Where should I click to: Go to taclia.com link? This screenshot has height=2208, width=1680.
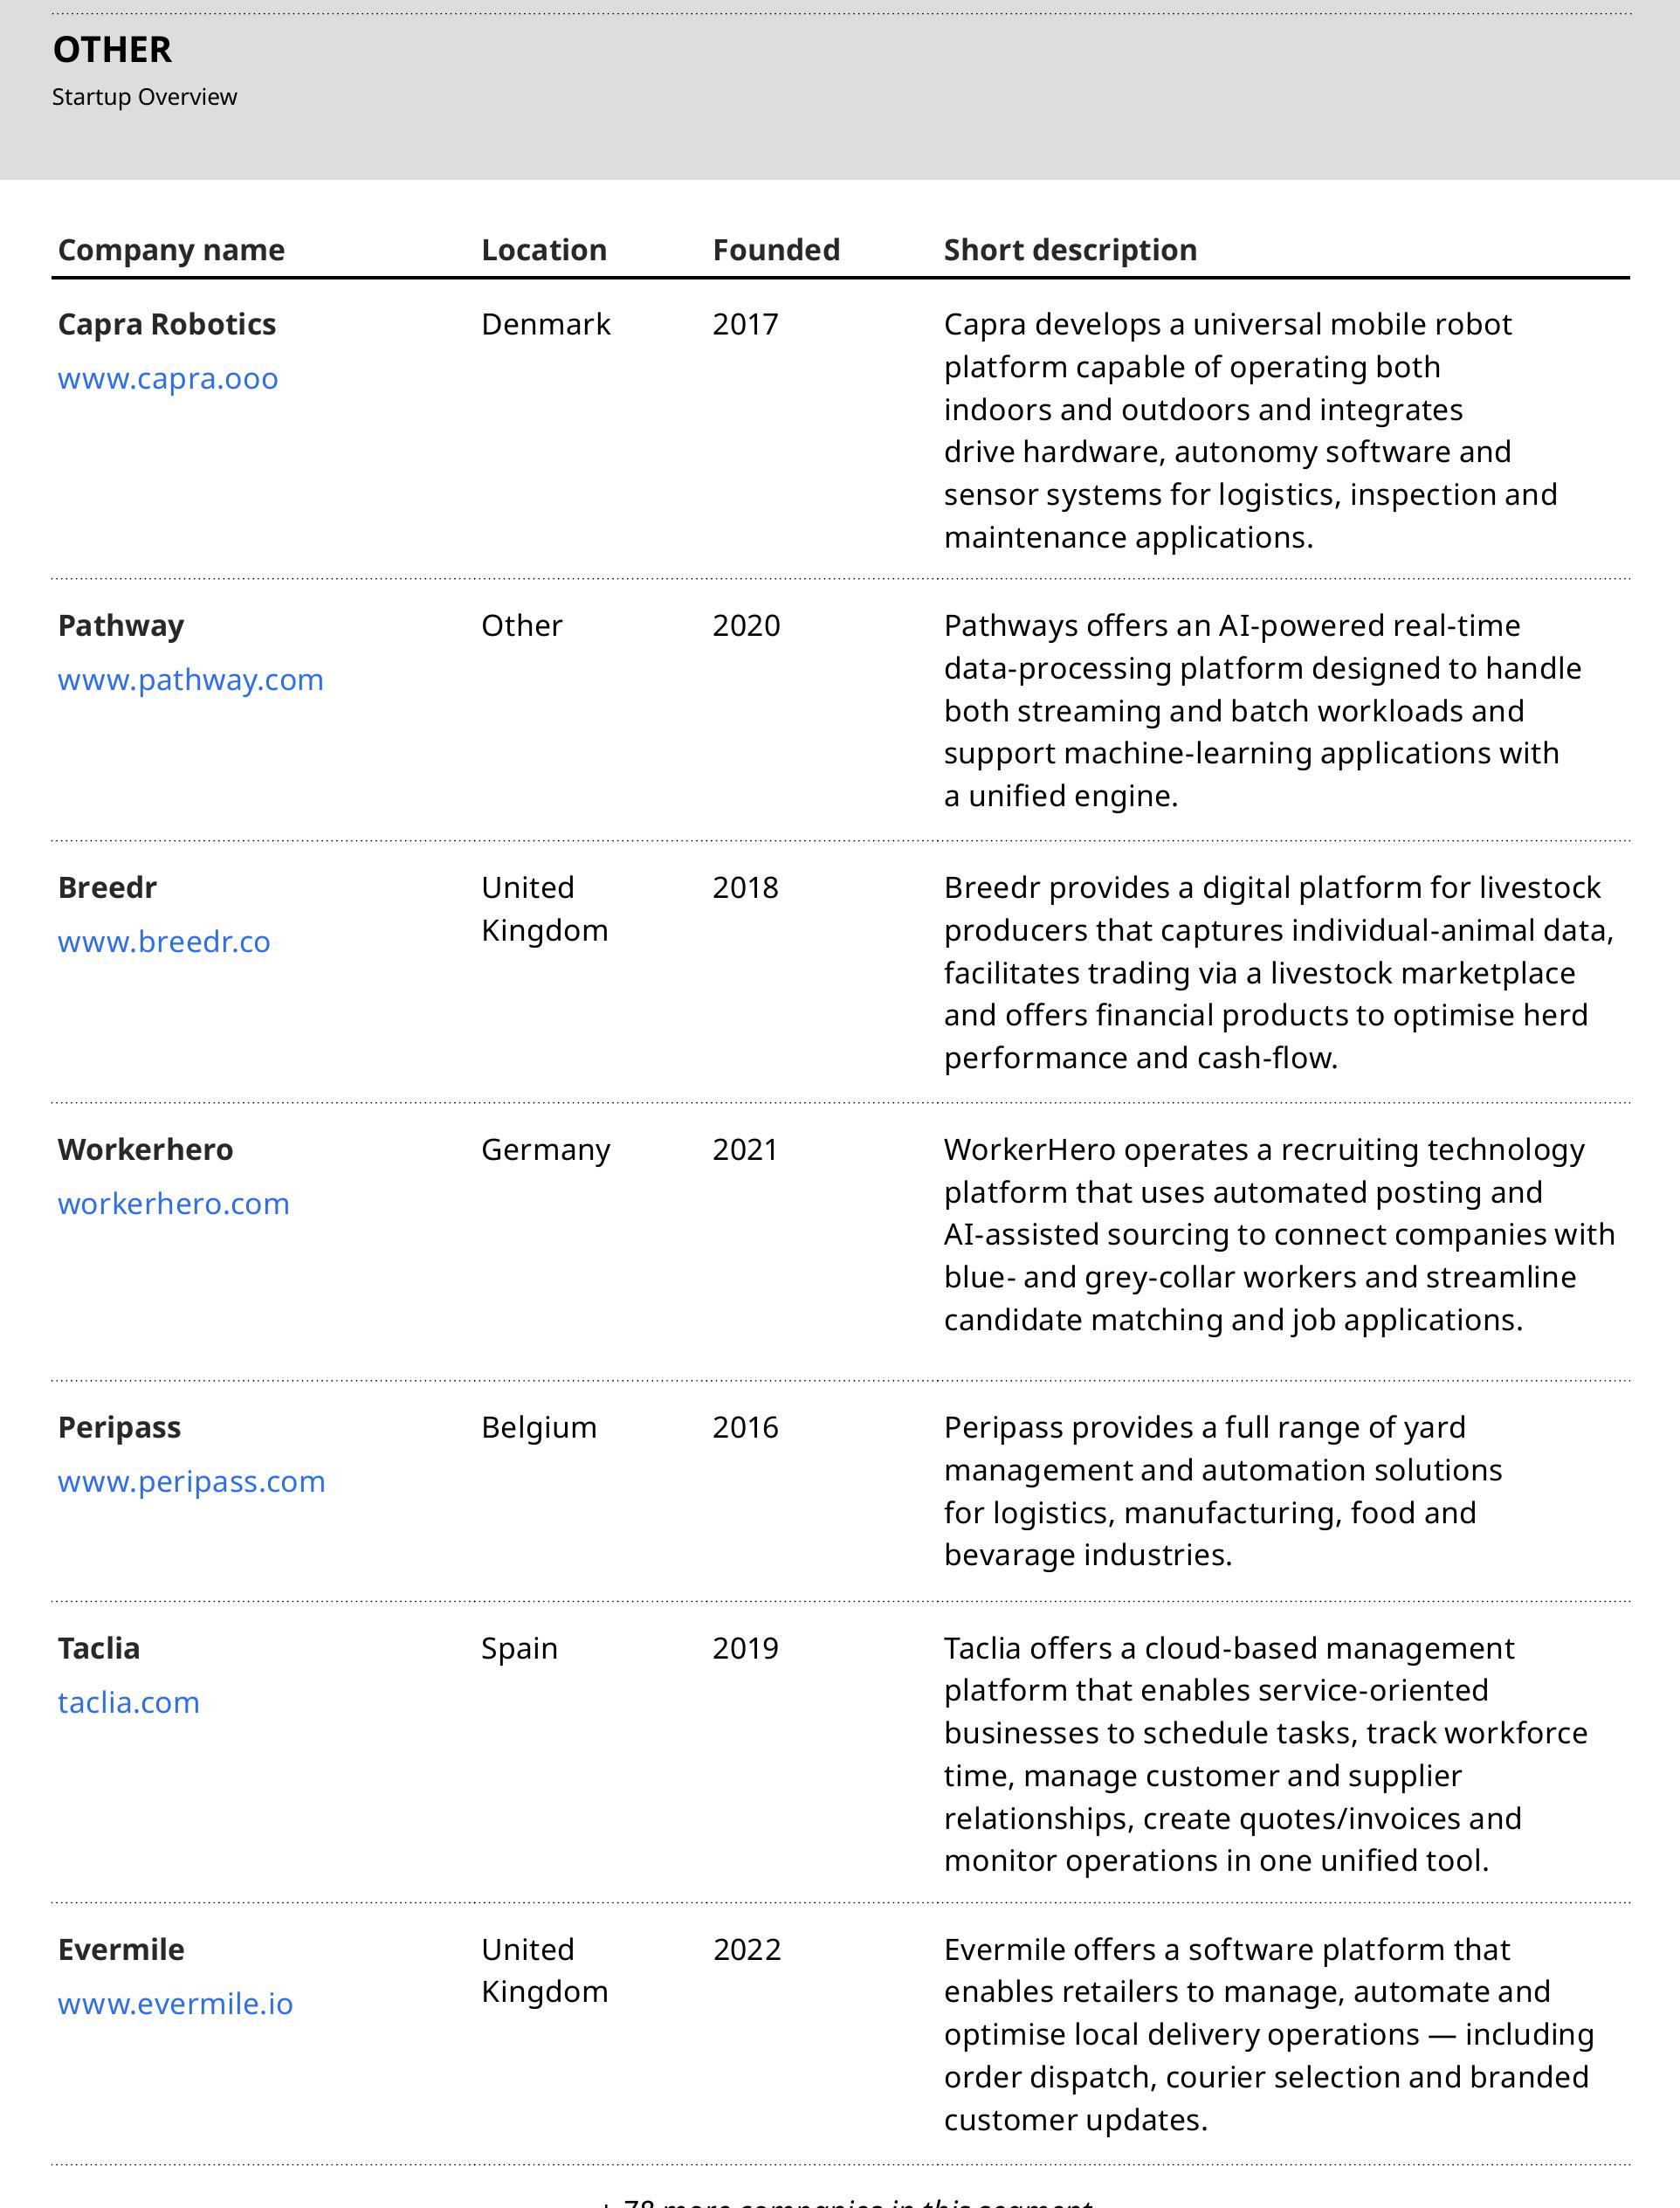129,1703
